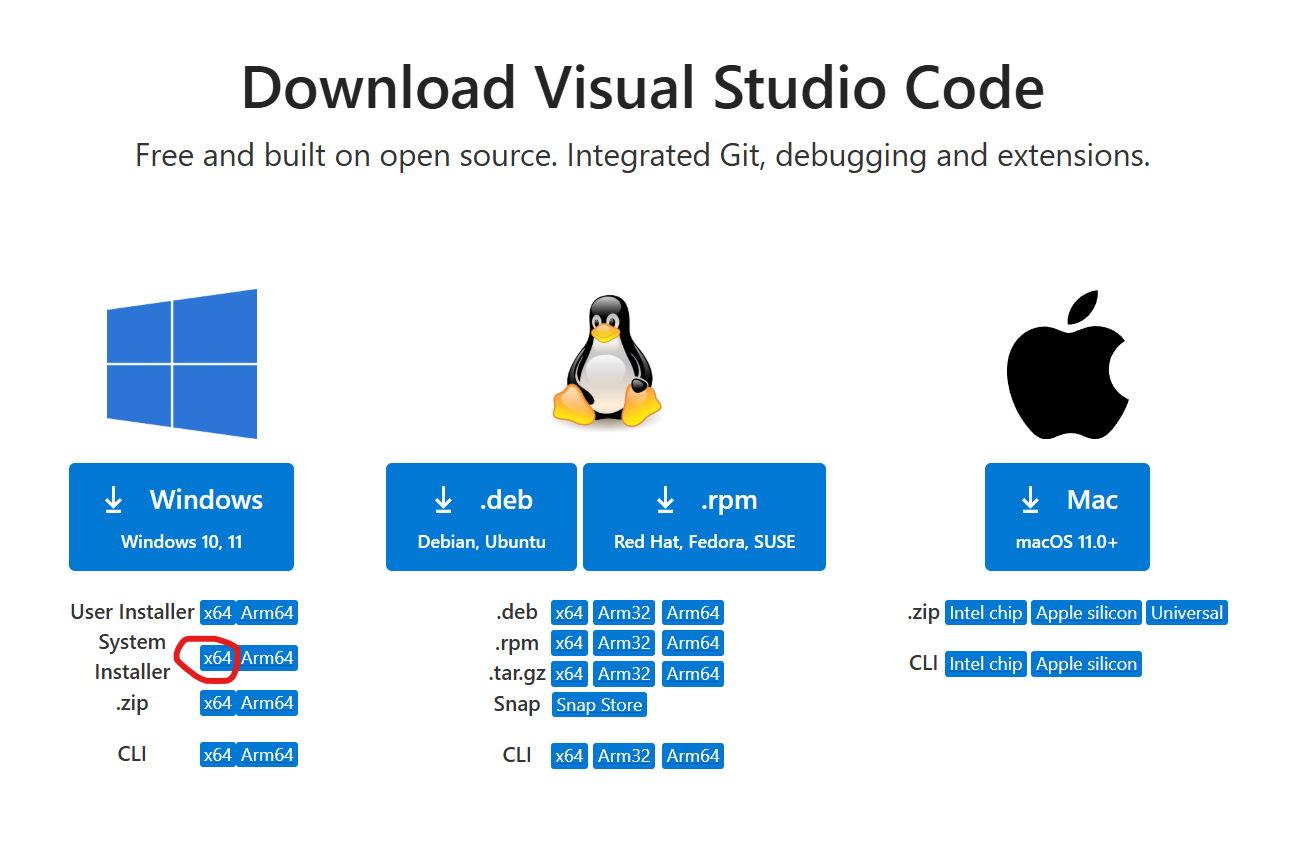
Task: Download the x64 Windows User Installer
Action: click(217, 612)
